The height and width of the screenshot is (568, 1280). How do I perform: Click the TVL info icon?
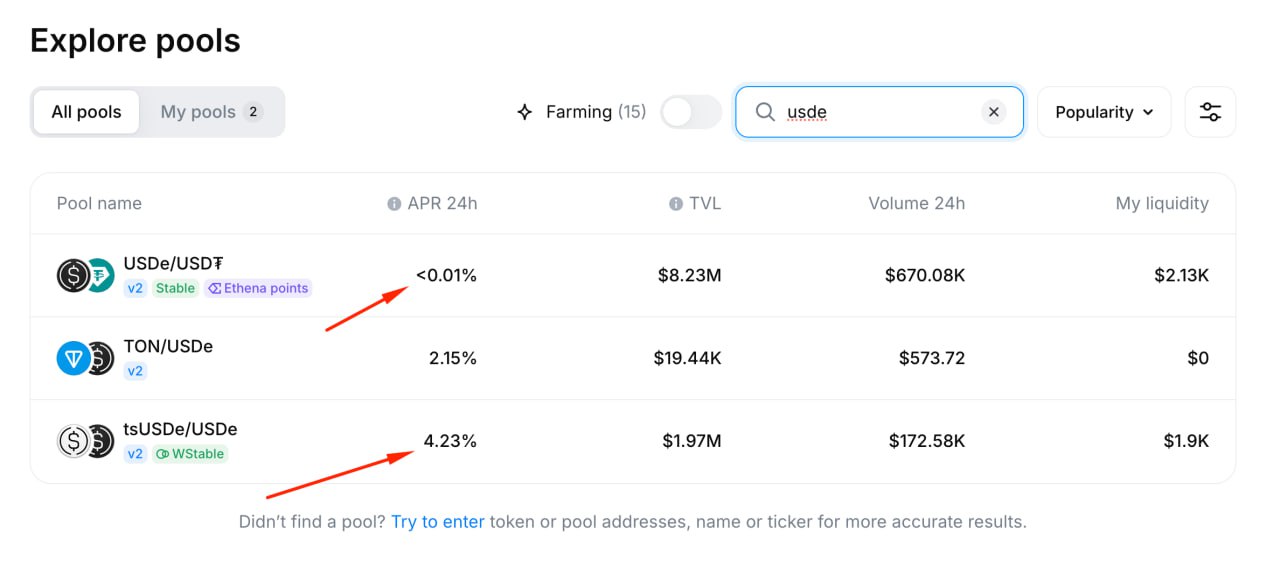coord(676,204)
